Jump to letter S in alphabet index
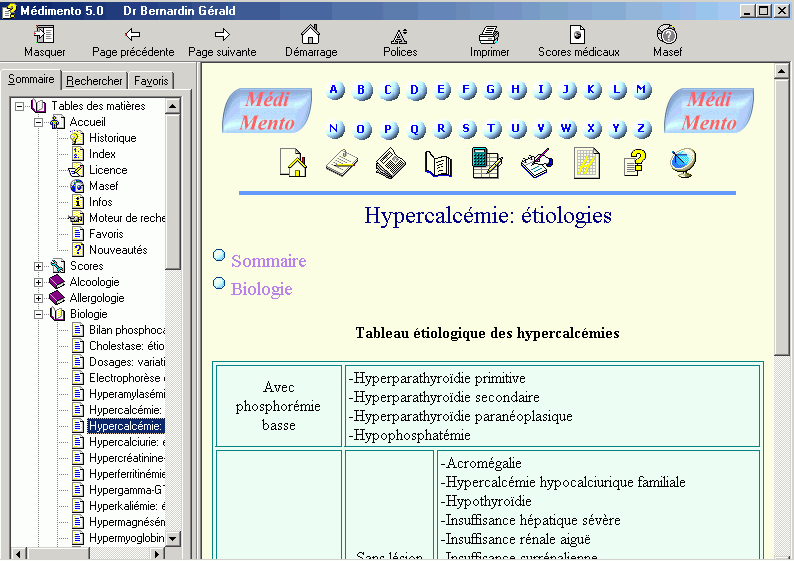 (x=466, y=129)
